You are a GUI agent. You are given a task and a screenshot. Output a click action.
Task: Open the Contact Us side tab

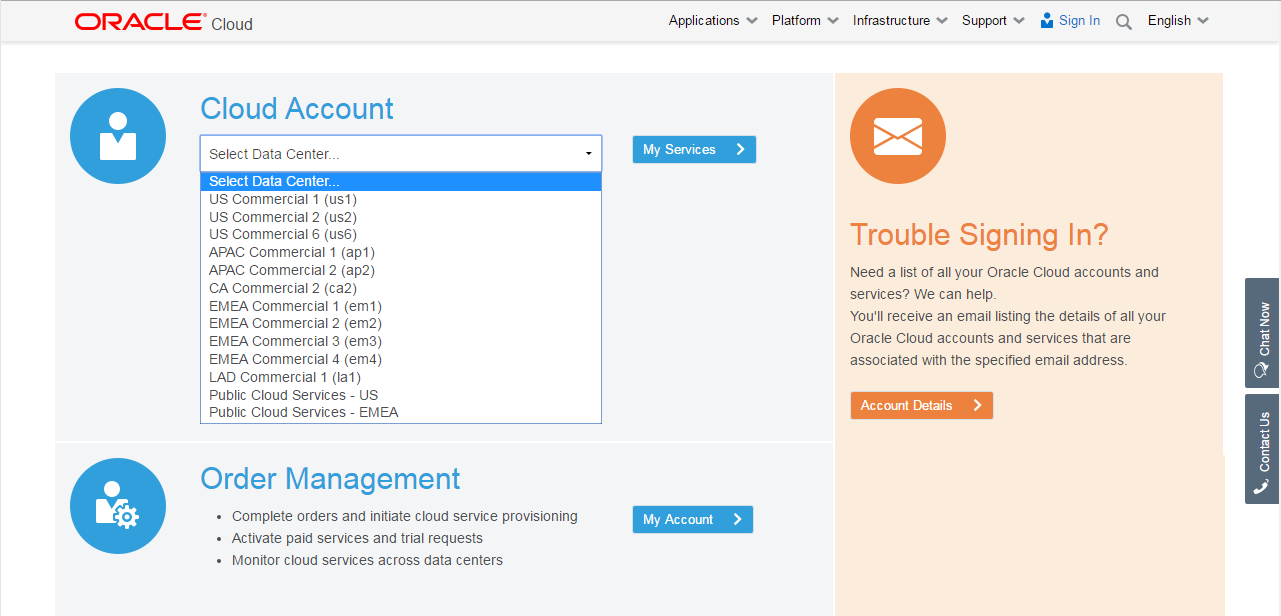pos(1262,449)
